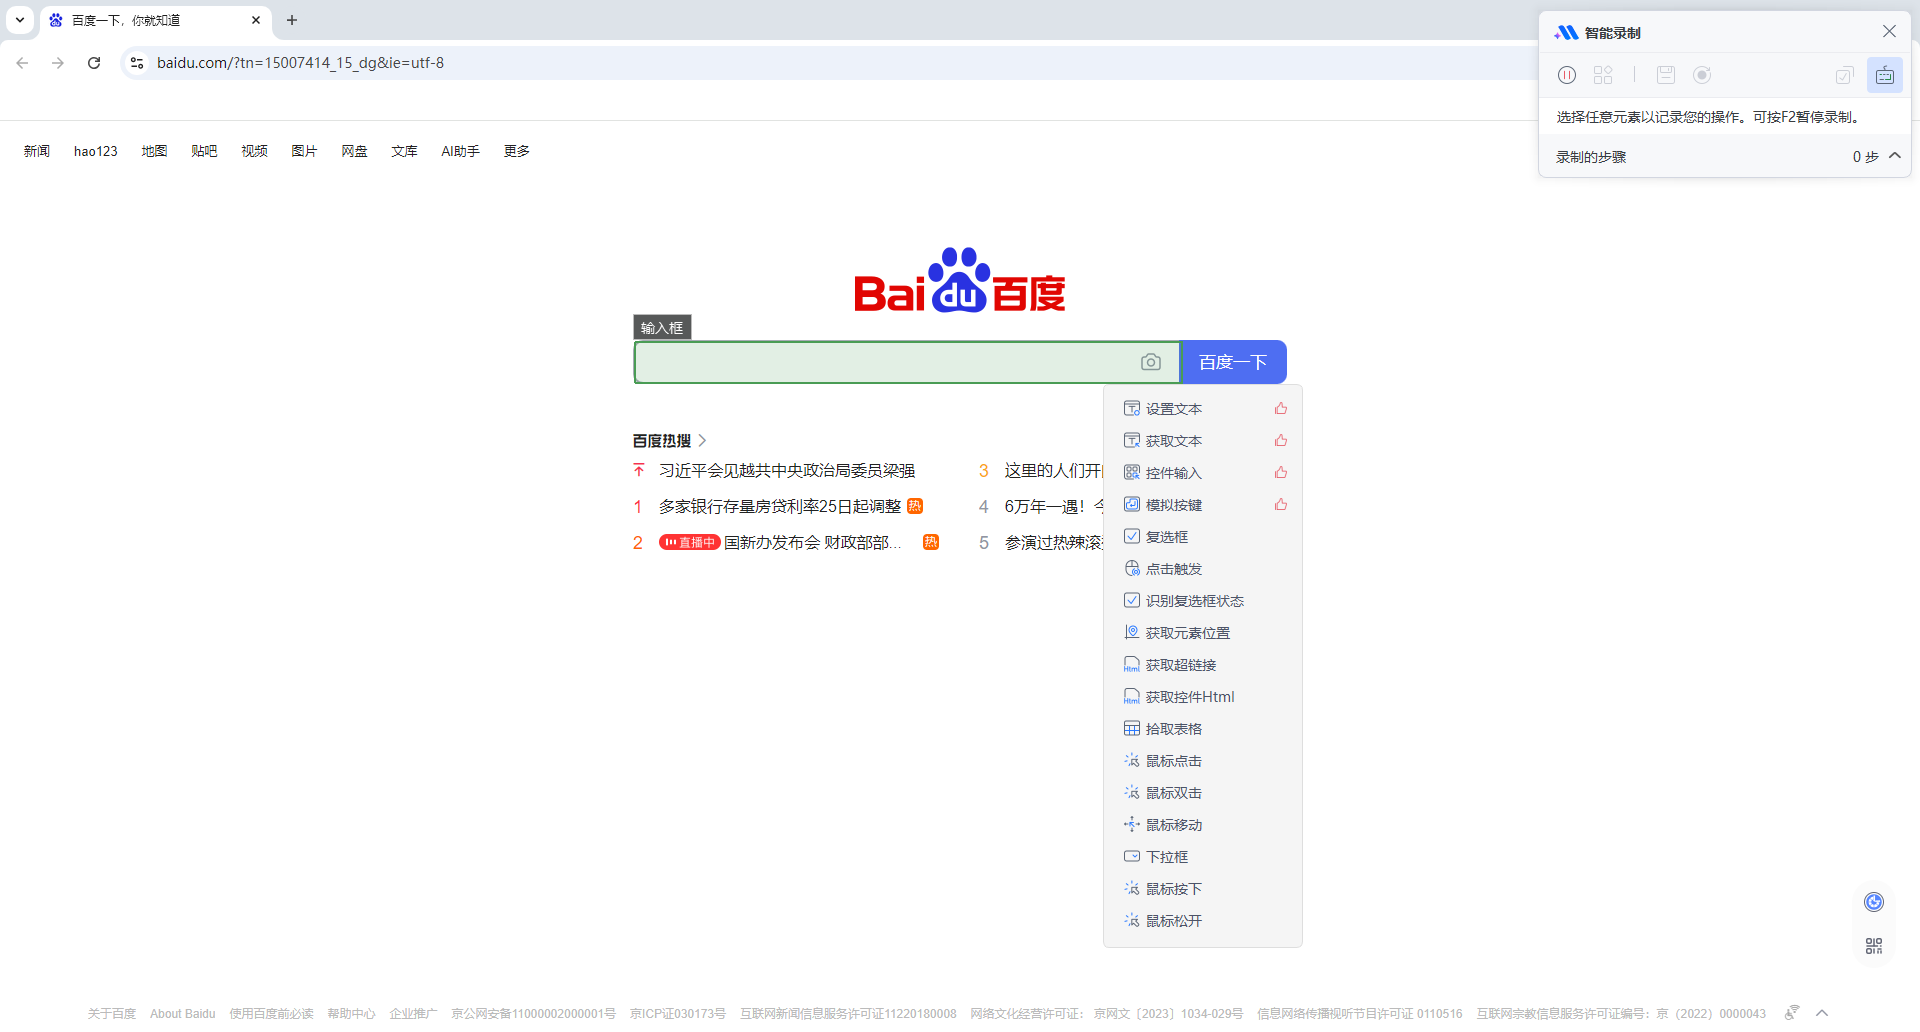Reload the Baidu page

(x=94, y=63)
